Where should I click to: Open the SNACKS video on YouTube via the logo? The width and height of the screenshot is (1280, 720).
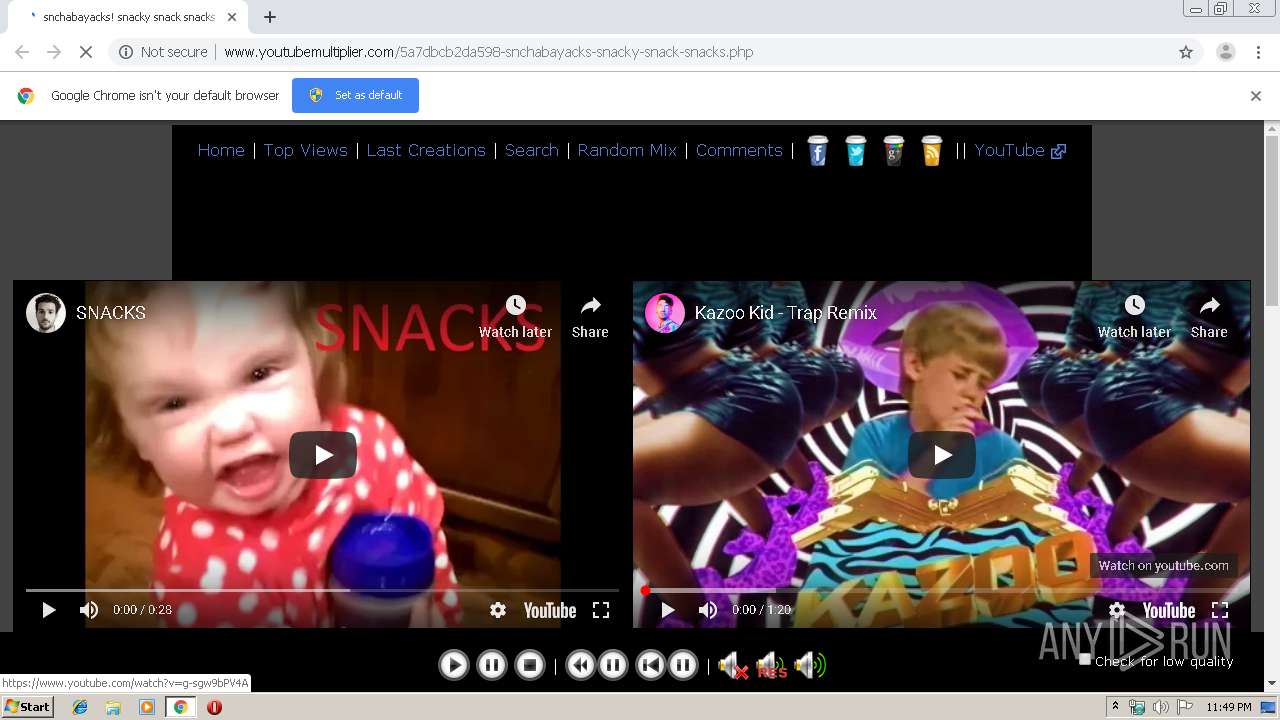tap(550, 610)
